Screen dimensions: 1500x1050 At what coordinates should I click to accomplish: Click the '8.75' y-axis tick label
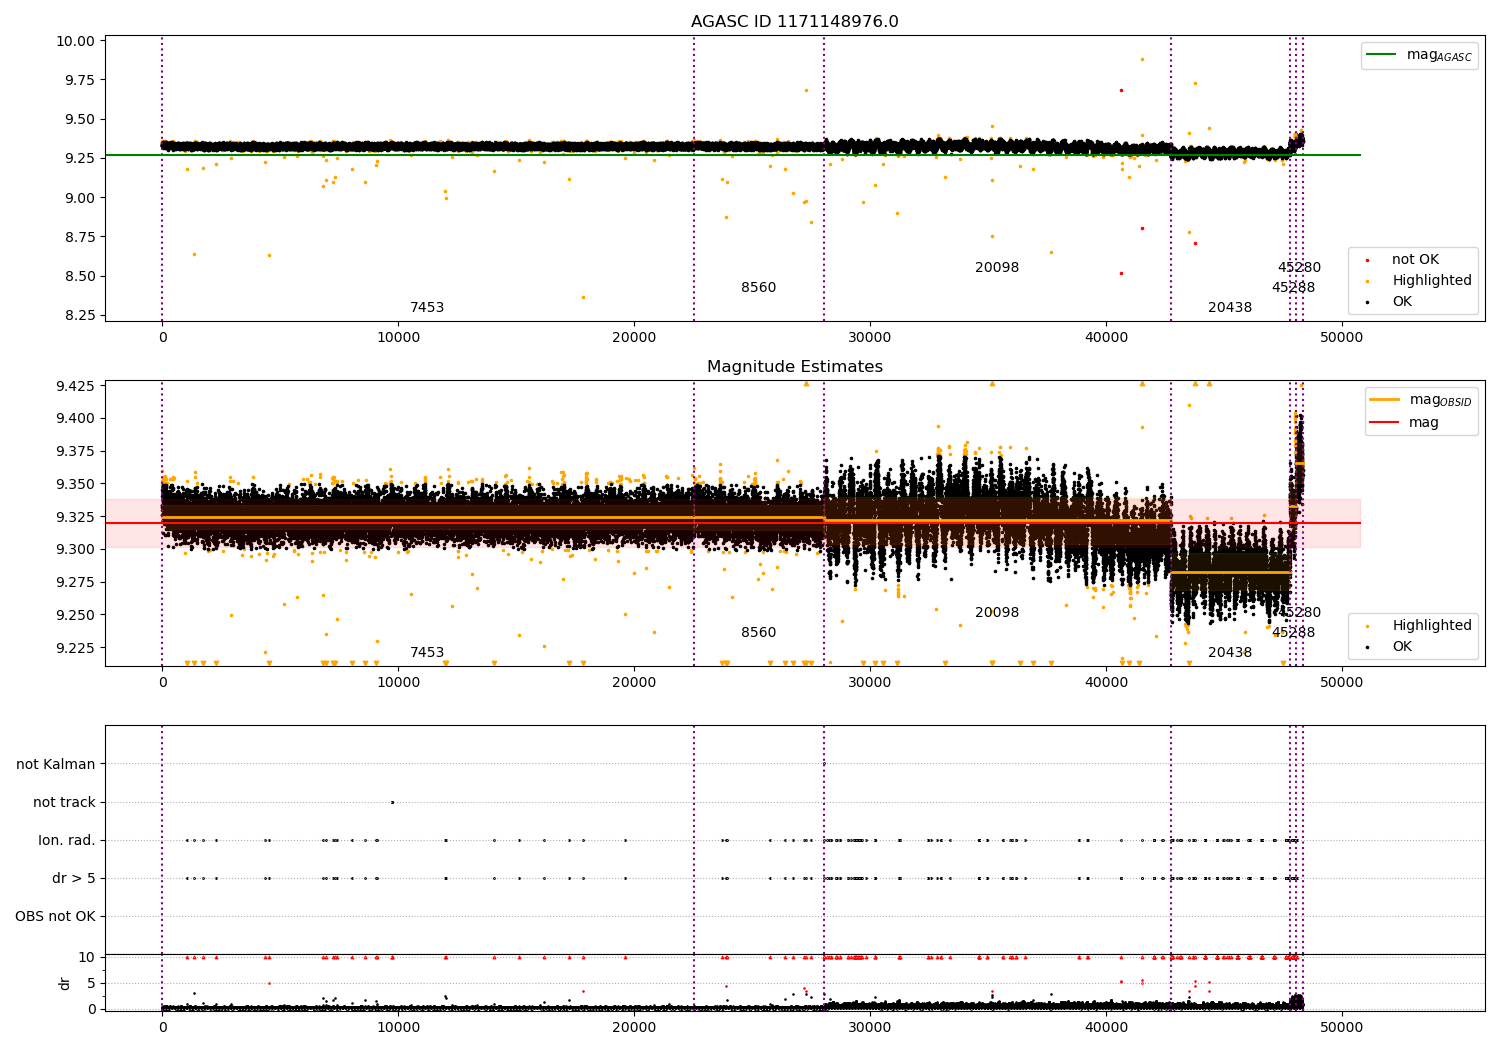click(83, 237)
